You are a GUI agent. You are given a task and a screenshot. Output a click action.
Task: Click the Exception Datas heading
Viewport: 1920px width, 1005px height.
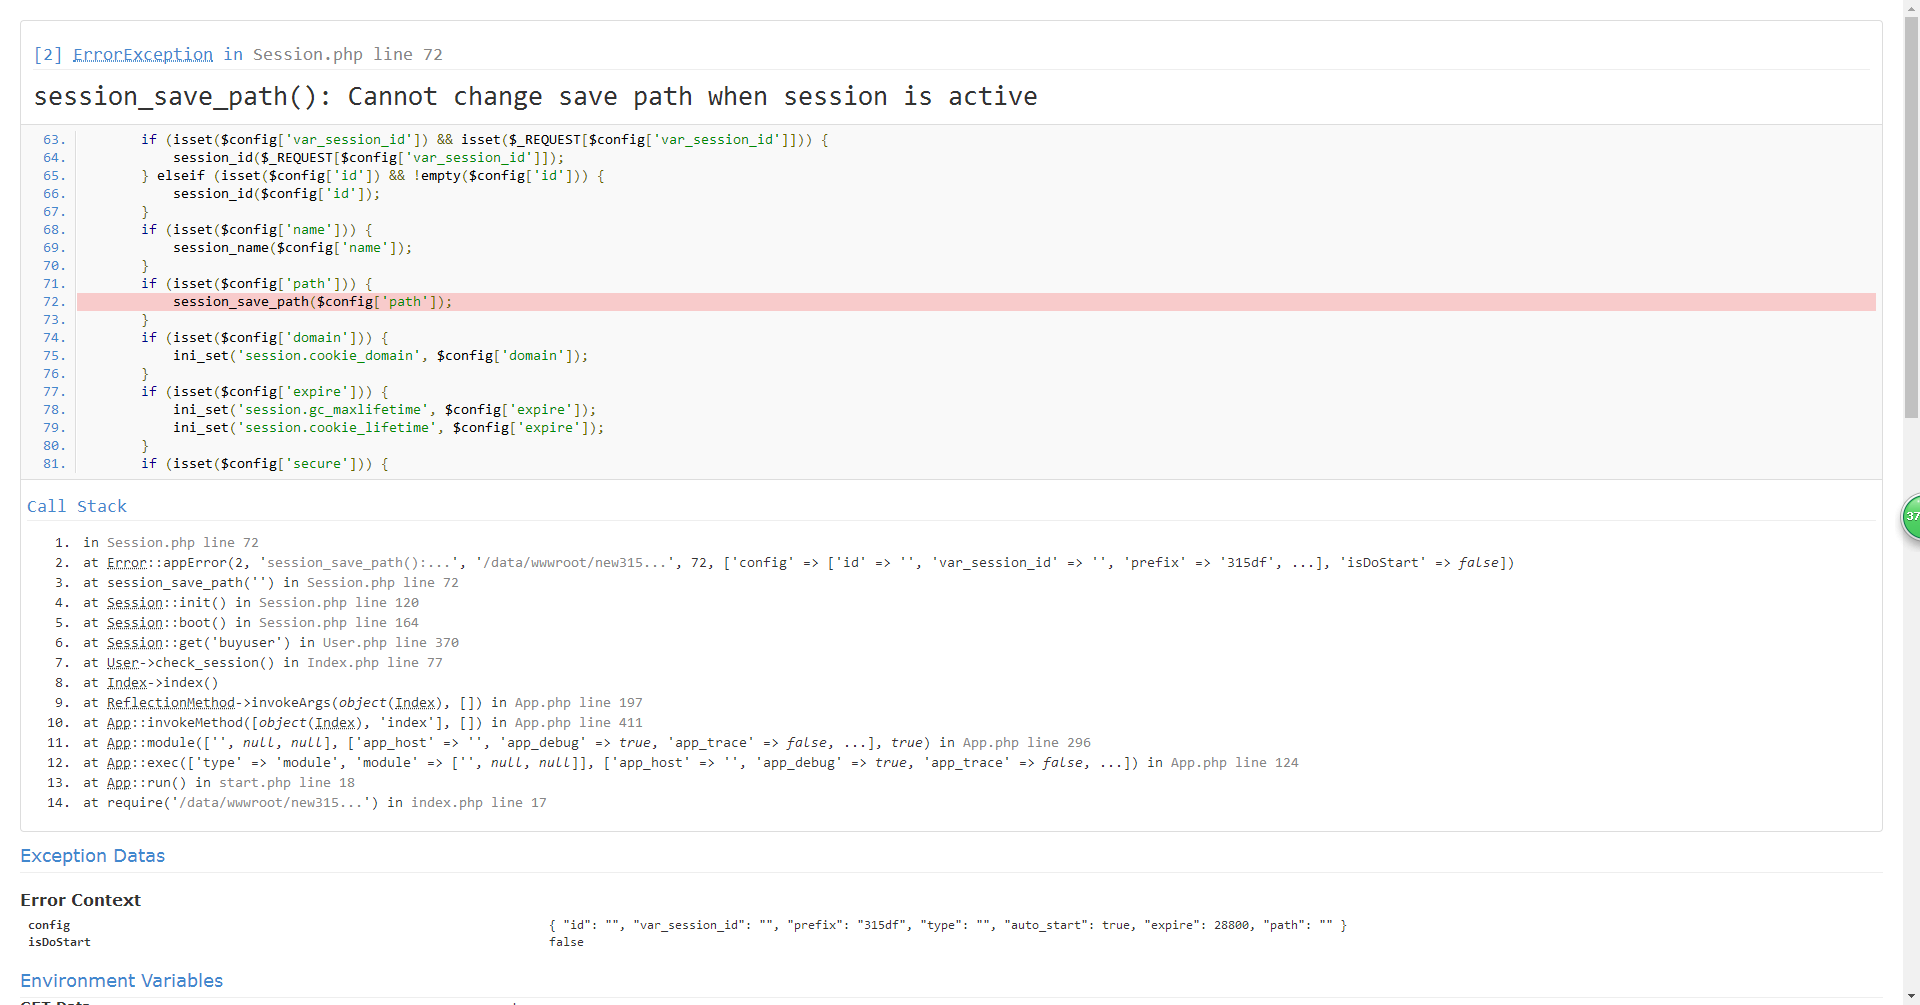click(x=92, y=856)
